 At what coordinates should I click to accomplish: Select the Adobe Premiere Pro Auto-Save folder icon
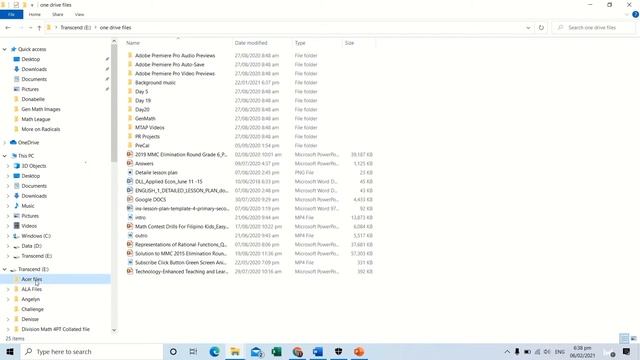130,64
